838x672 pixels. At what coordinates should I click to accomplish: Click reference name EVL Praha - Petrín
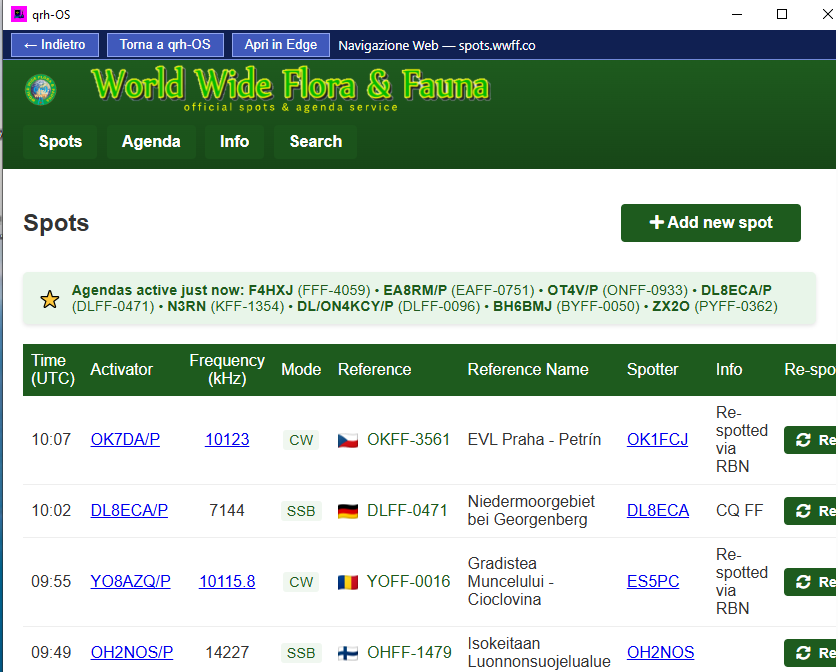534,439
